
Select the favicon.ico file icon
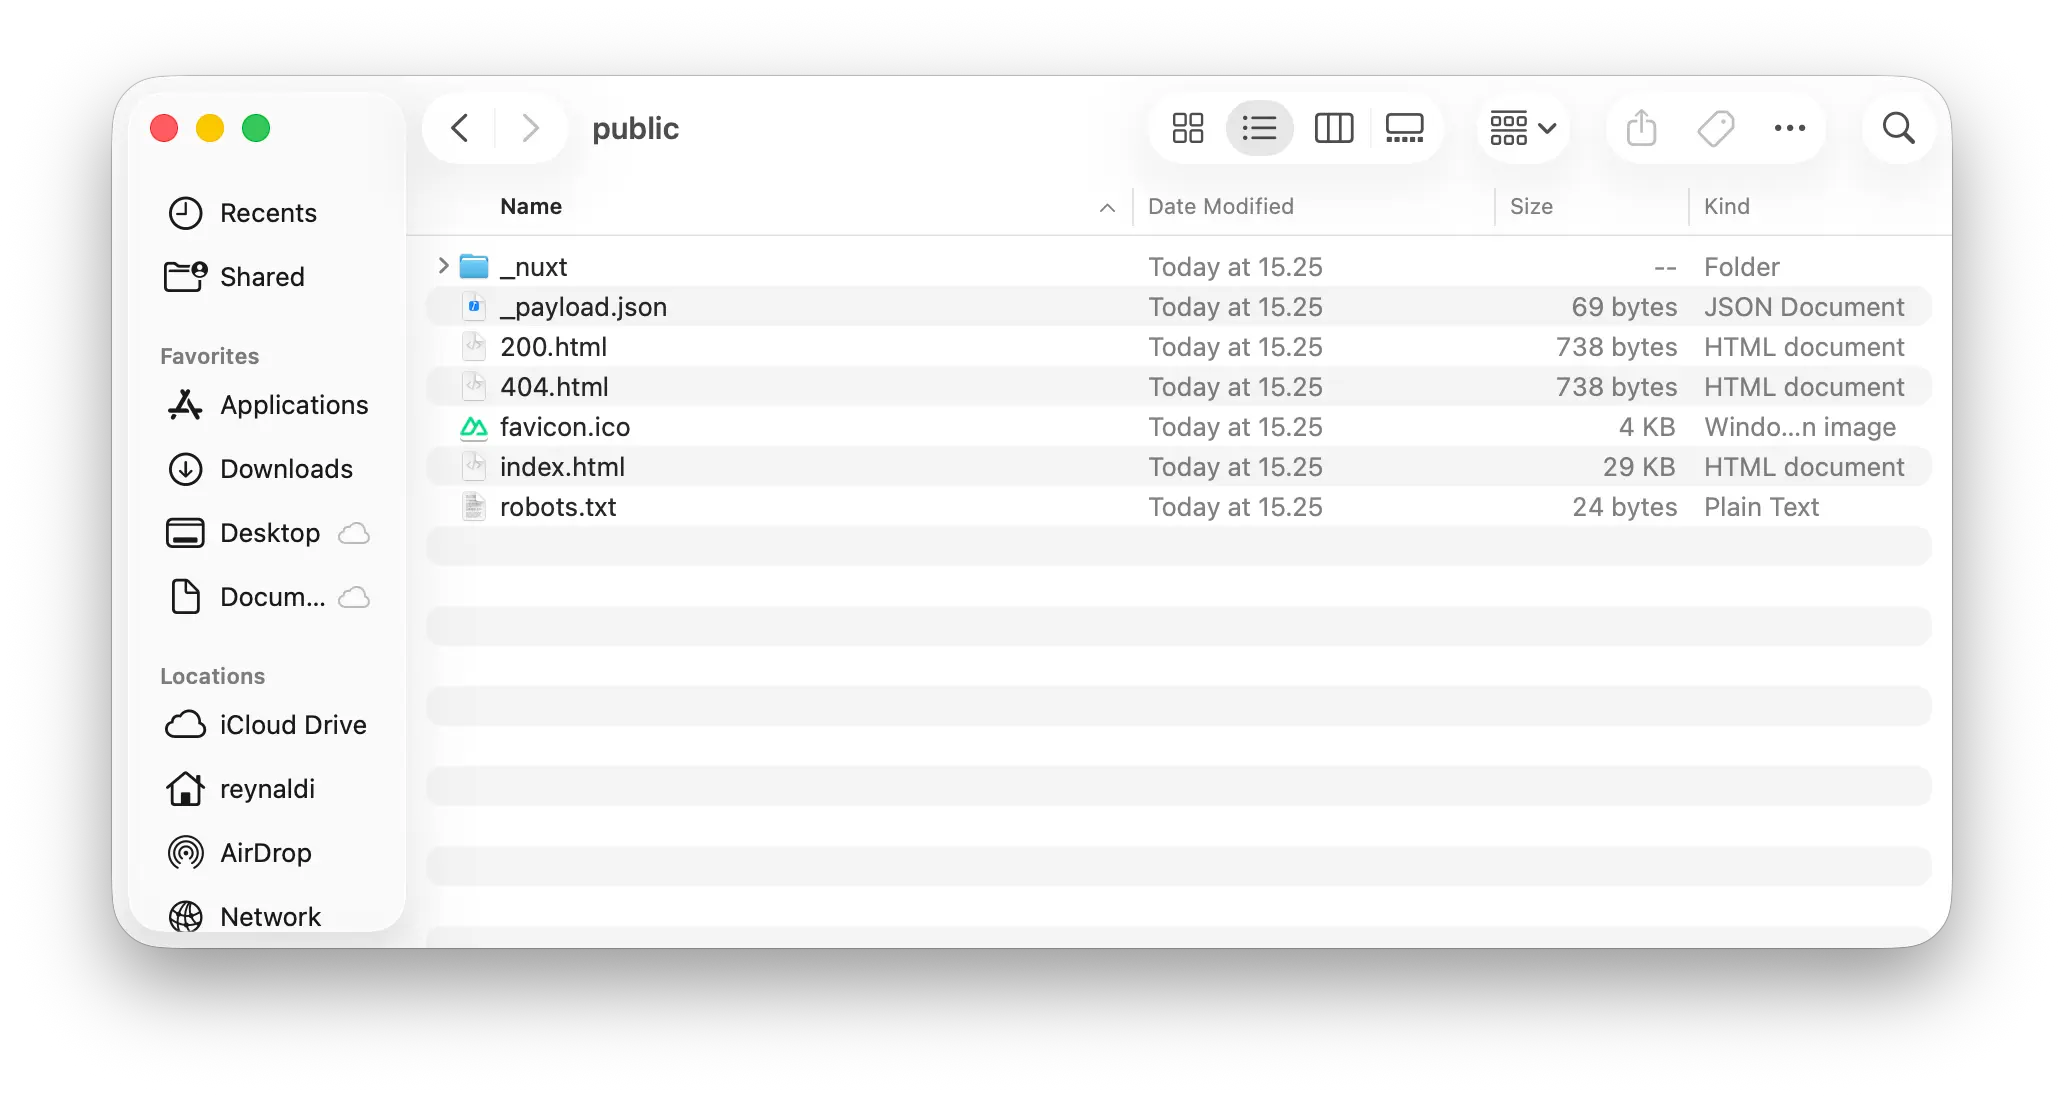click(473, 426)
